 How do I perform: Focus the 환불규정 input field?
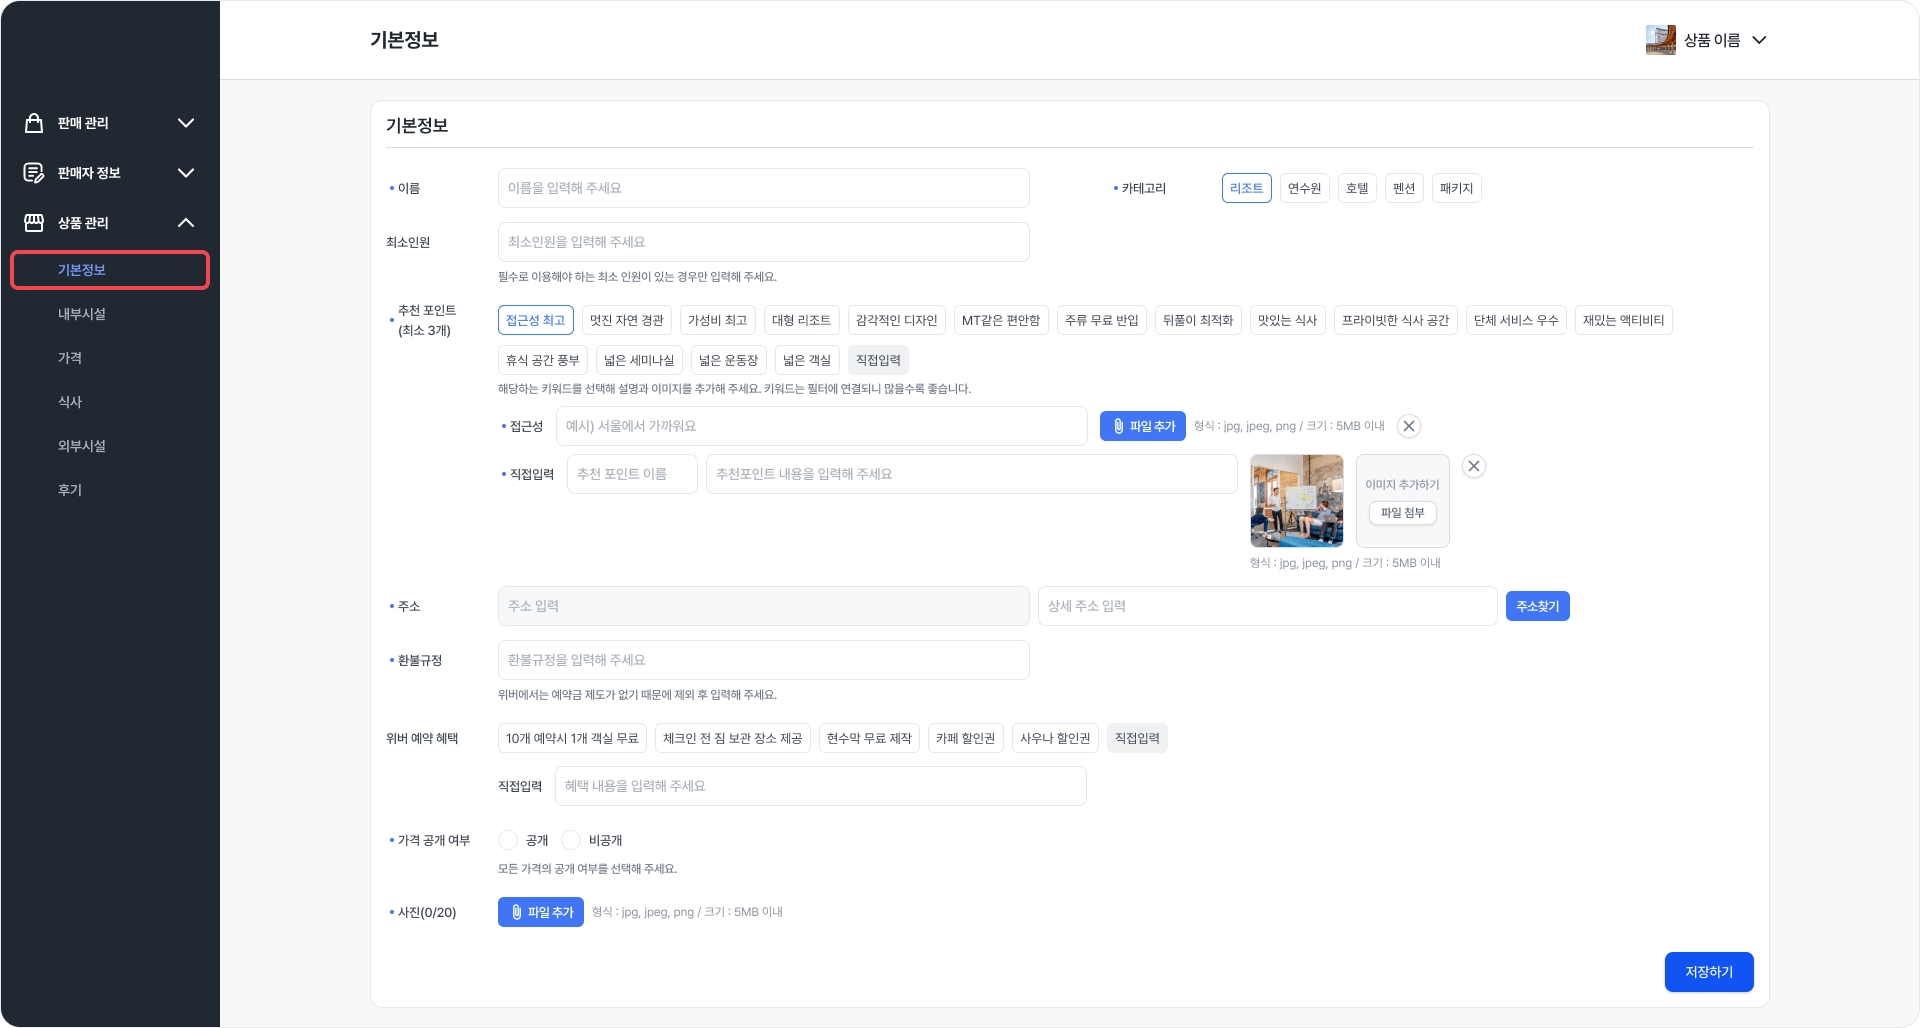coord(764,660)
